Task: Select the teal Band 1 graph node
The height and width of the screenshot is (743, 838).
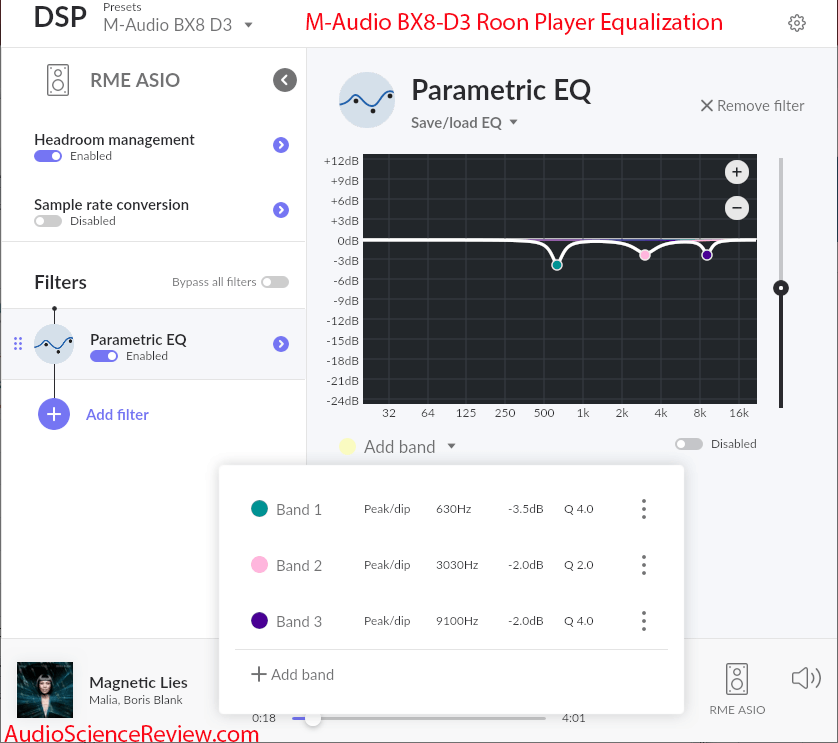Action: (x=557, y=265)
